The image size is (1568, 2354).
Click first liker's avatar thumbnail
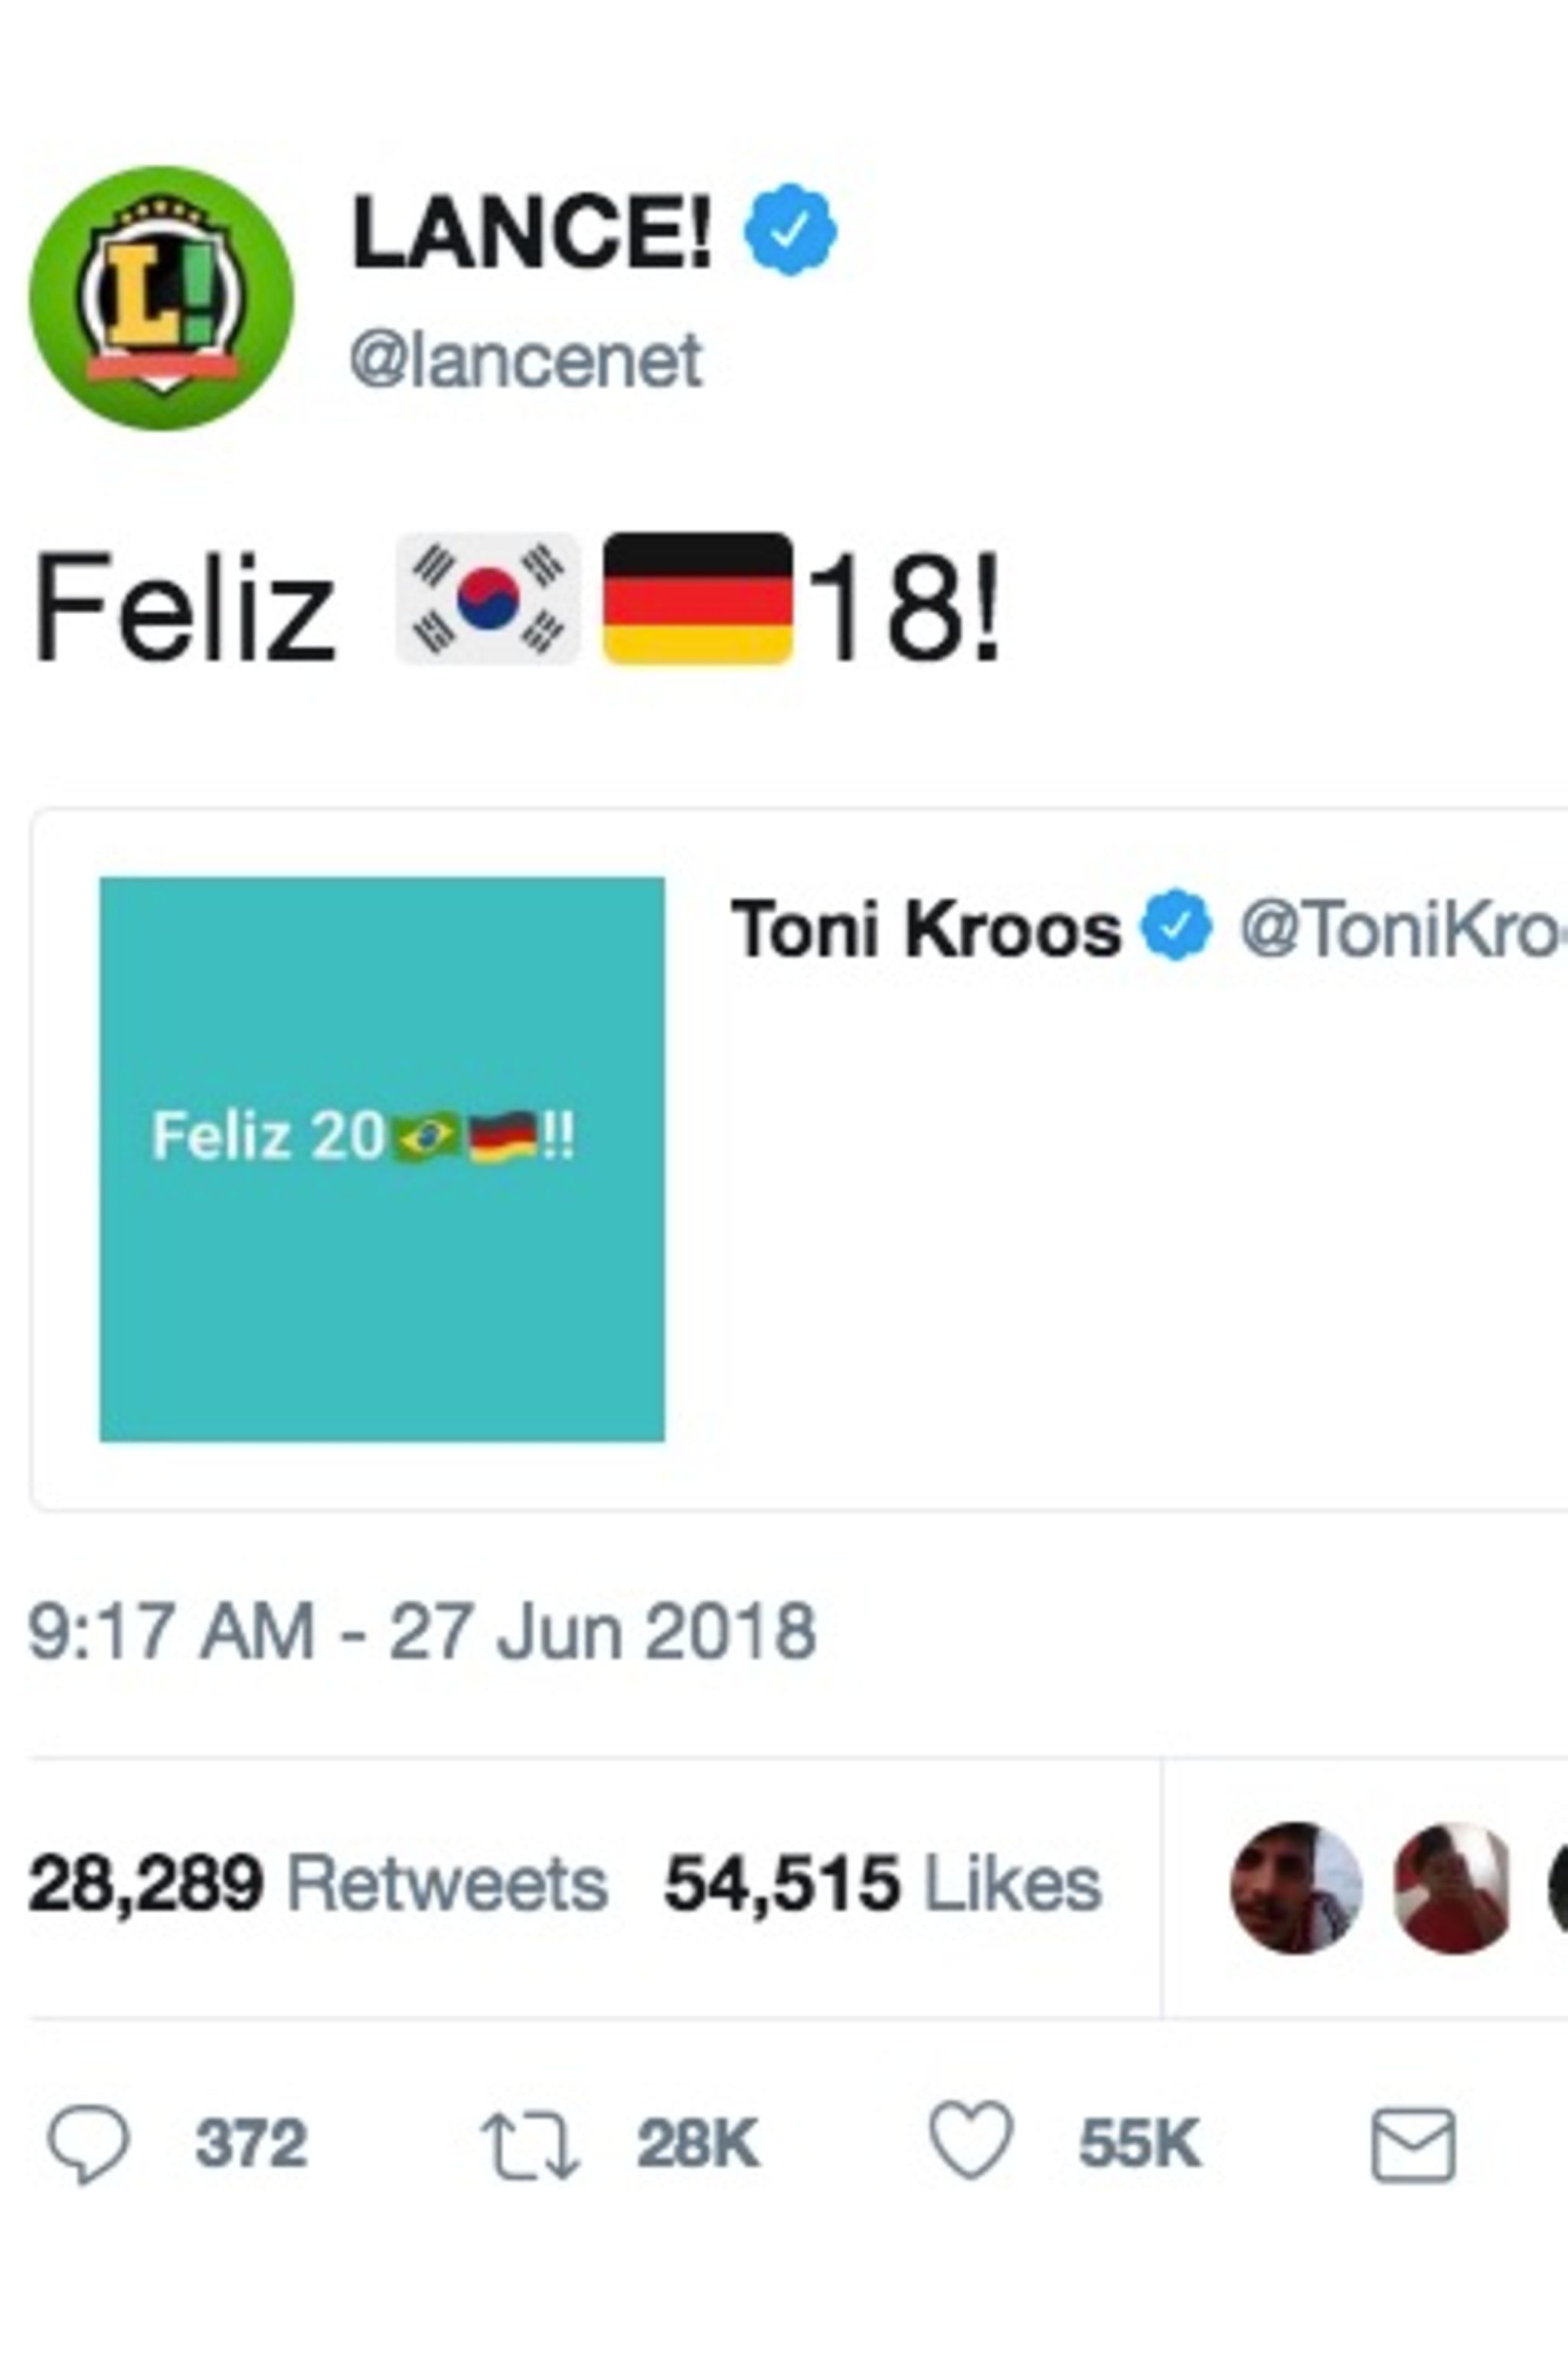point(1296,1887)
